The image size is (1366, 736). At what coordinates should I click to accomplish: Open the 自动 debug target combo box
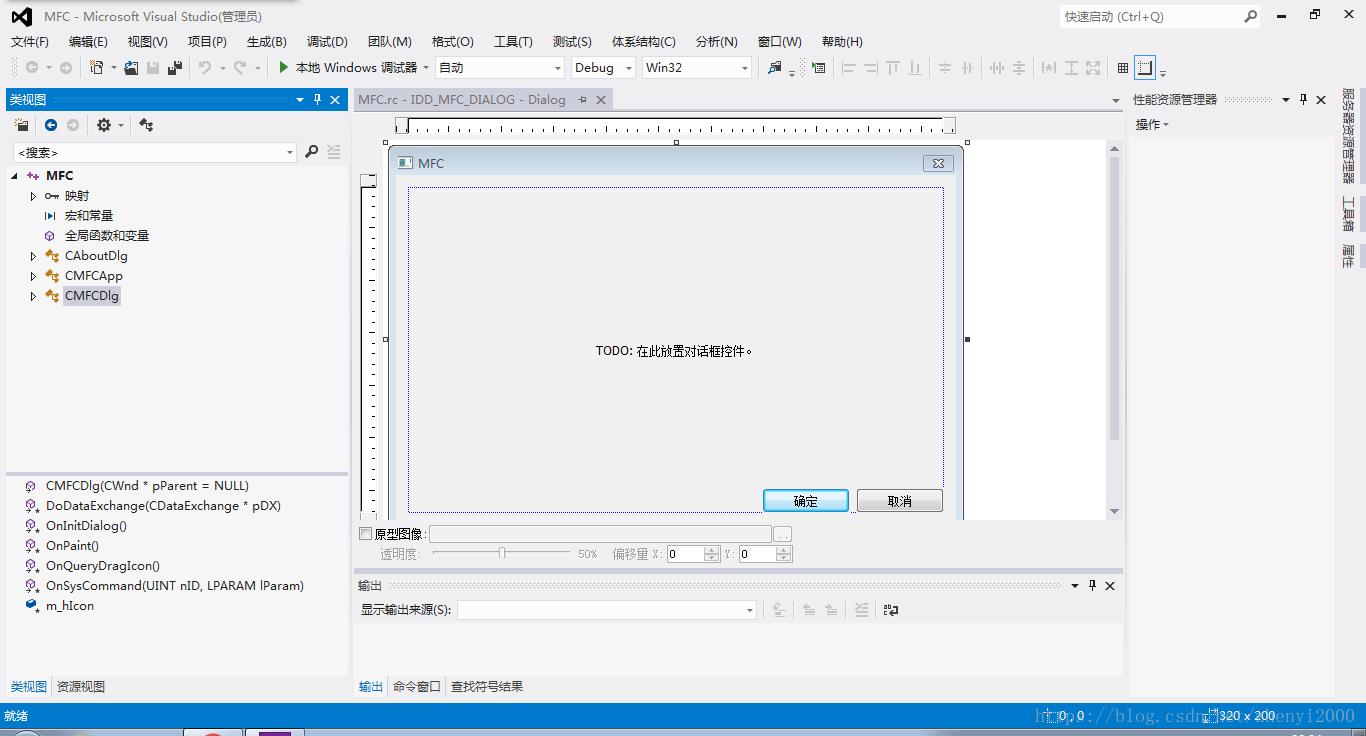500,67
